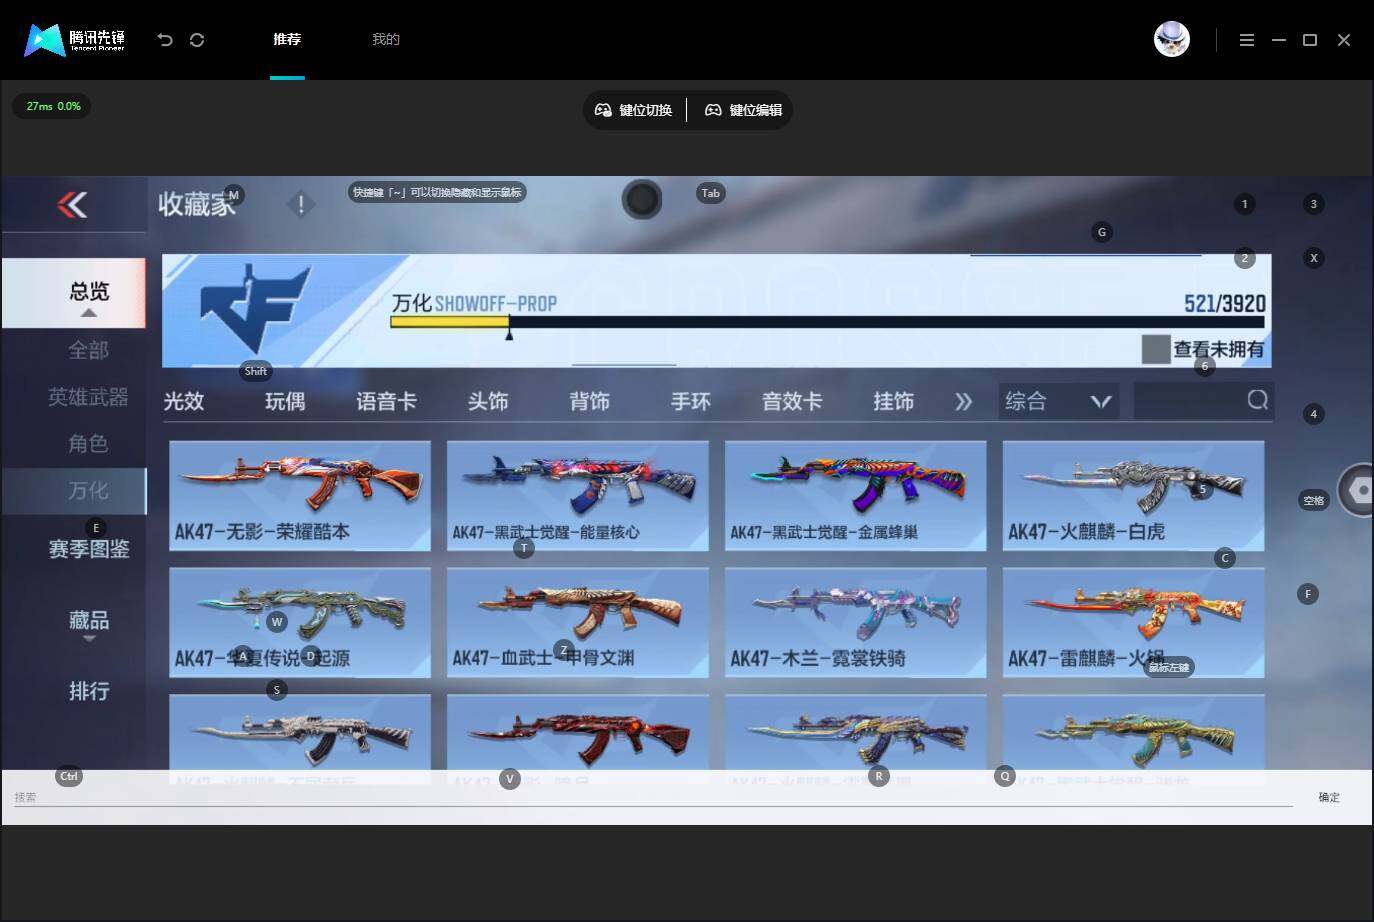The height and width of the screenshot is (922, 1374).
Task: Click the red double-arrow back icon
Action: pos(72,205)
